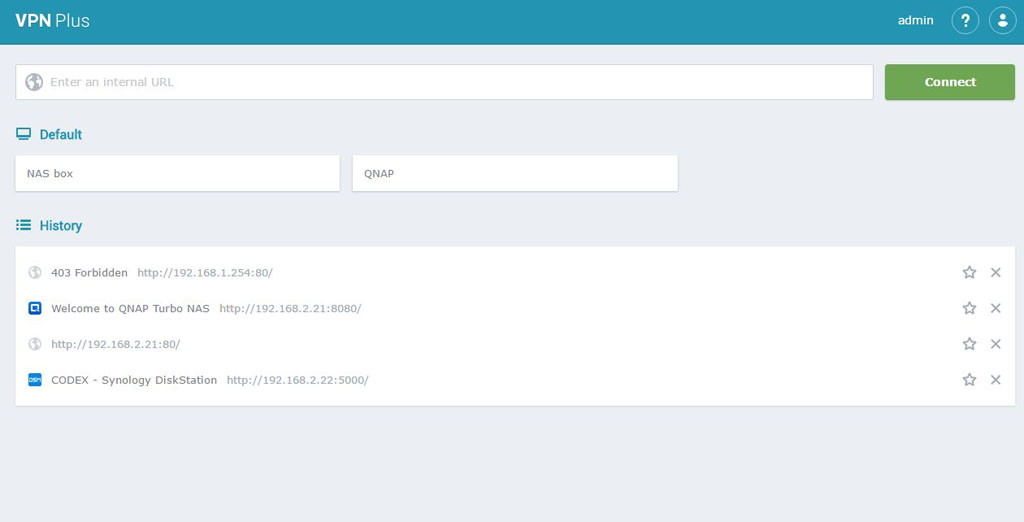Click globe icon of 403 Forbidden entry
Screen dimensions: 1024x522
tap(35, 272)
